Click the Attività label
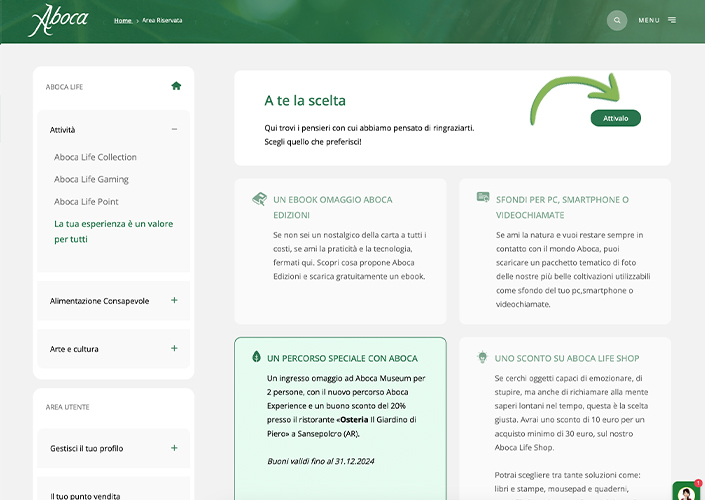Image resolution: width=705 pixels, height=500 pixels. point(62,130)
